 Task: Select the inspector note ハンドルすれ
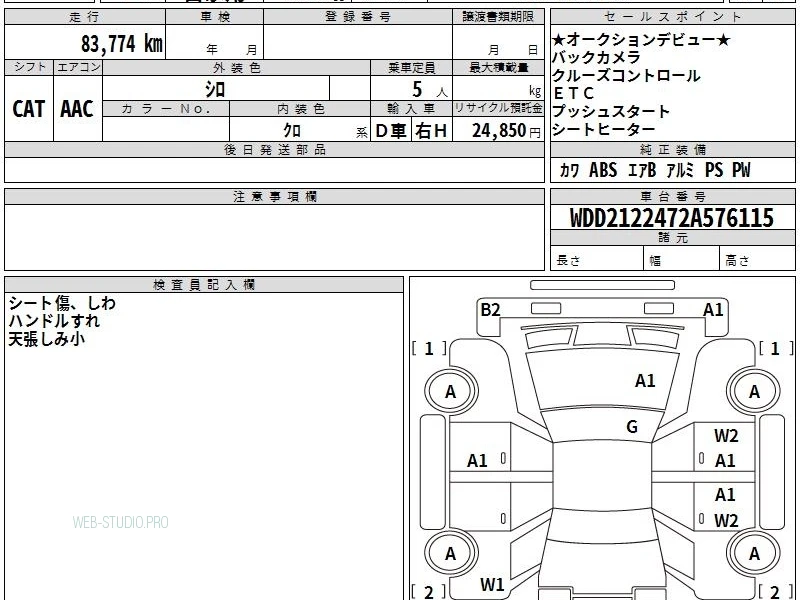54,321
